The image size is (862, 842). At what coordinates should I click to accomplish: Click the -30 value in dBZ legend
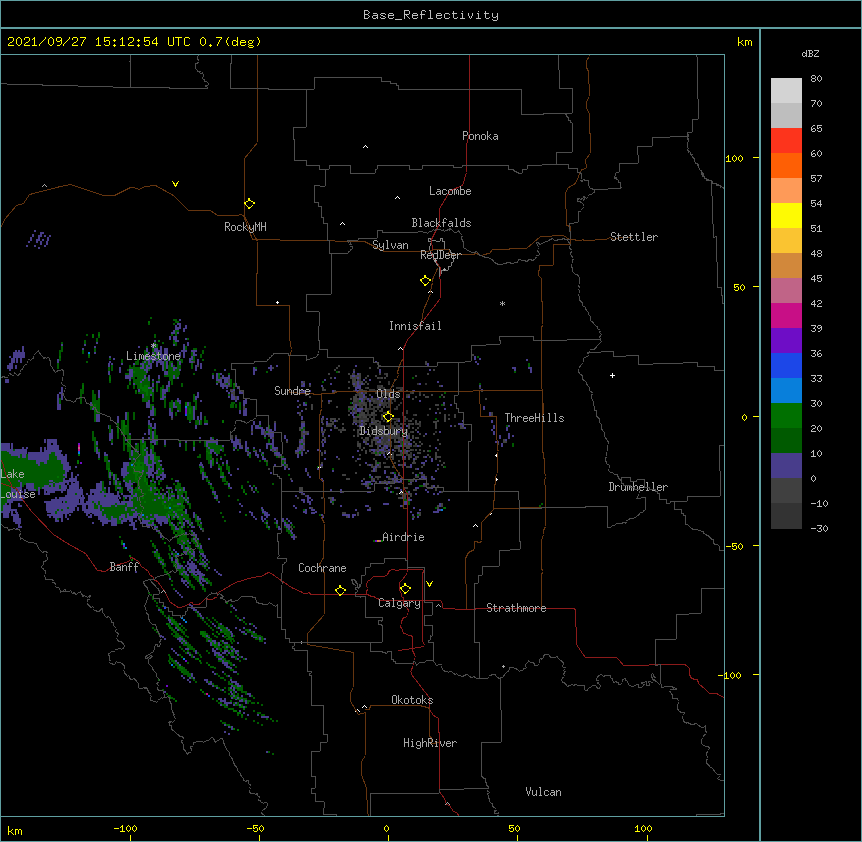pos(819,528)
